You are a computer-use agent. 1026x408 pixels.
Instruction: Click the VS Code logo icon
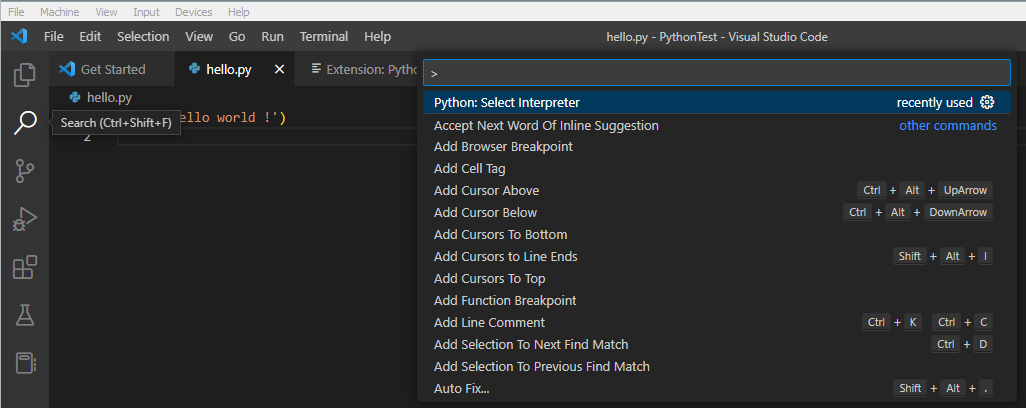(x=19, y=37)
